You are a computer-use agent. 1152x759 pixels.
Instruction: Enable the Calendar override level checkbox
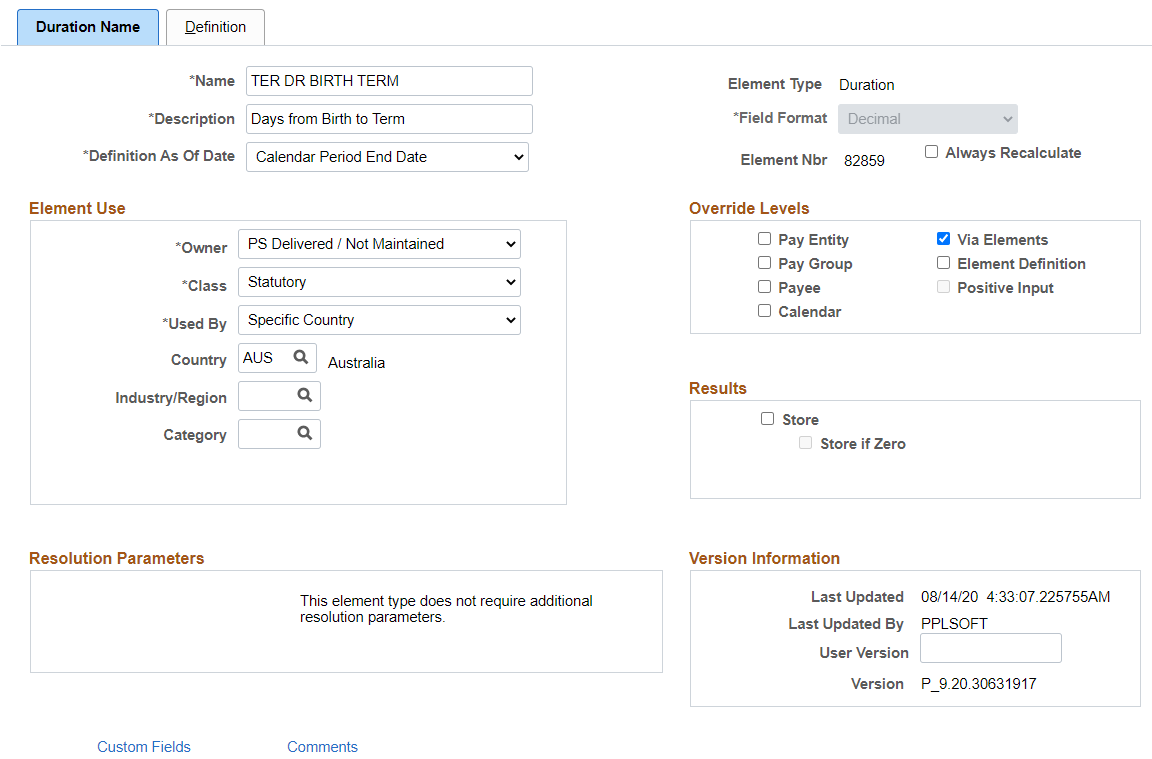(x=764, y=310)
